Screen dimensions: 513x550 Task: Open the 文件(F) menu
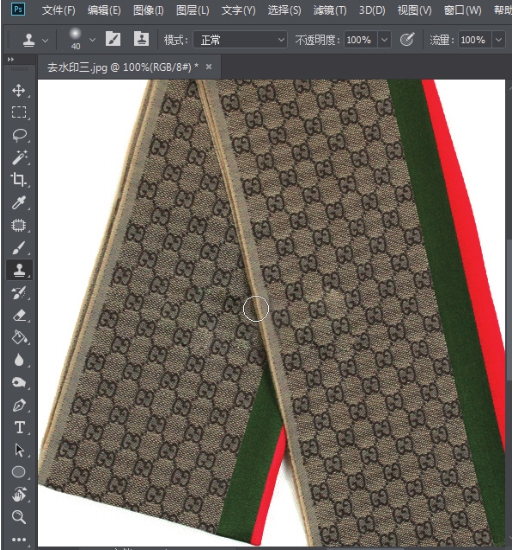point(59,11)
